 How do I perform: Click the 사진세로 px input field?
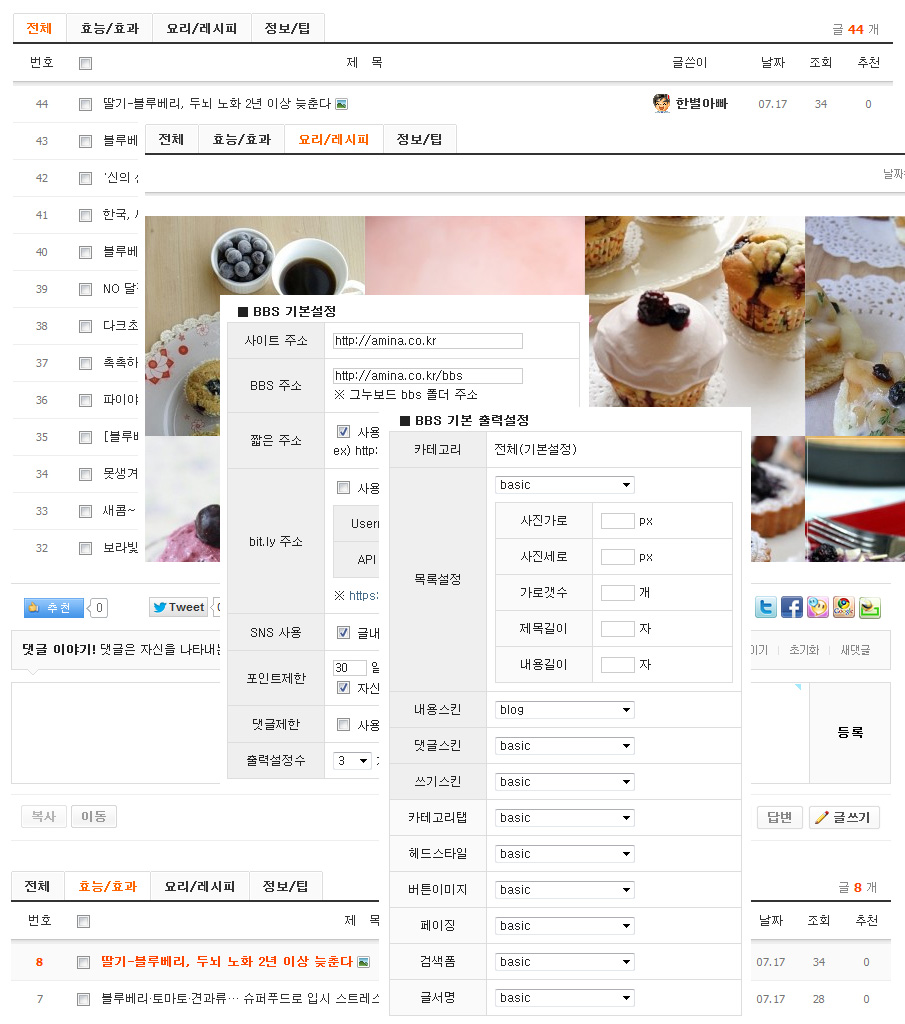click(x=618, y=556)
